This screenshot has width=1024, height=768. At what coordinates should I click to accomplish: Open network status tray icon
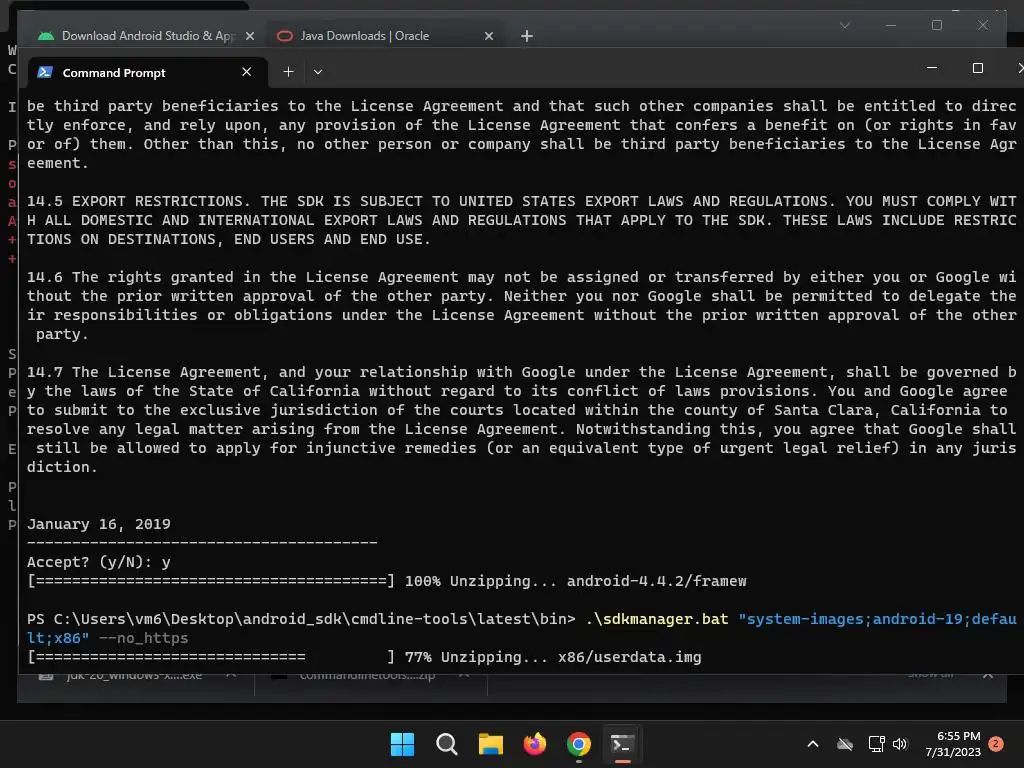(x=876, y=744)
